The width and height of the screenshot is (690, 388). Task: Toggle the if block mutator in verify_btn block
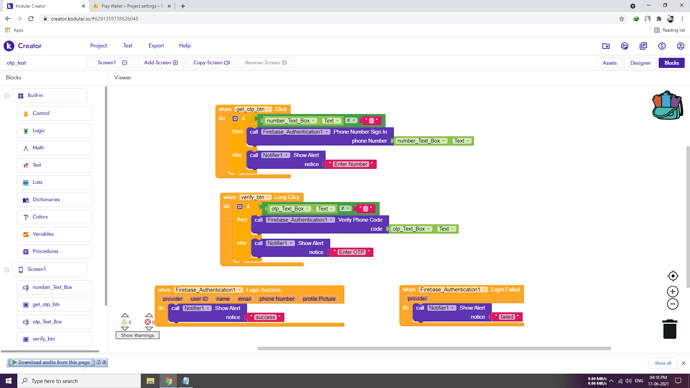tap(240, 206)
